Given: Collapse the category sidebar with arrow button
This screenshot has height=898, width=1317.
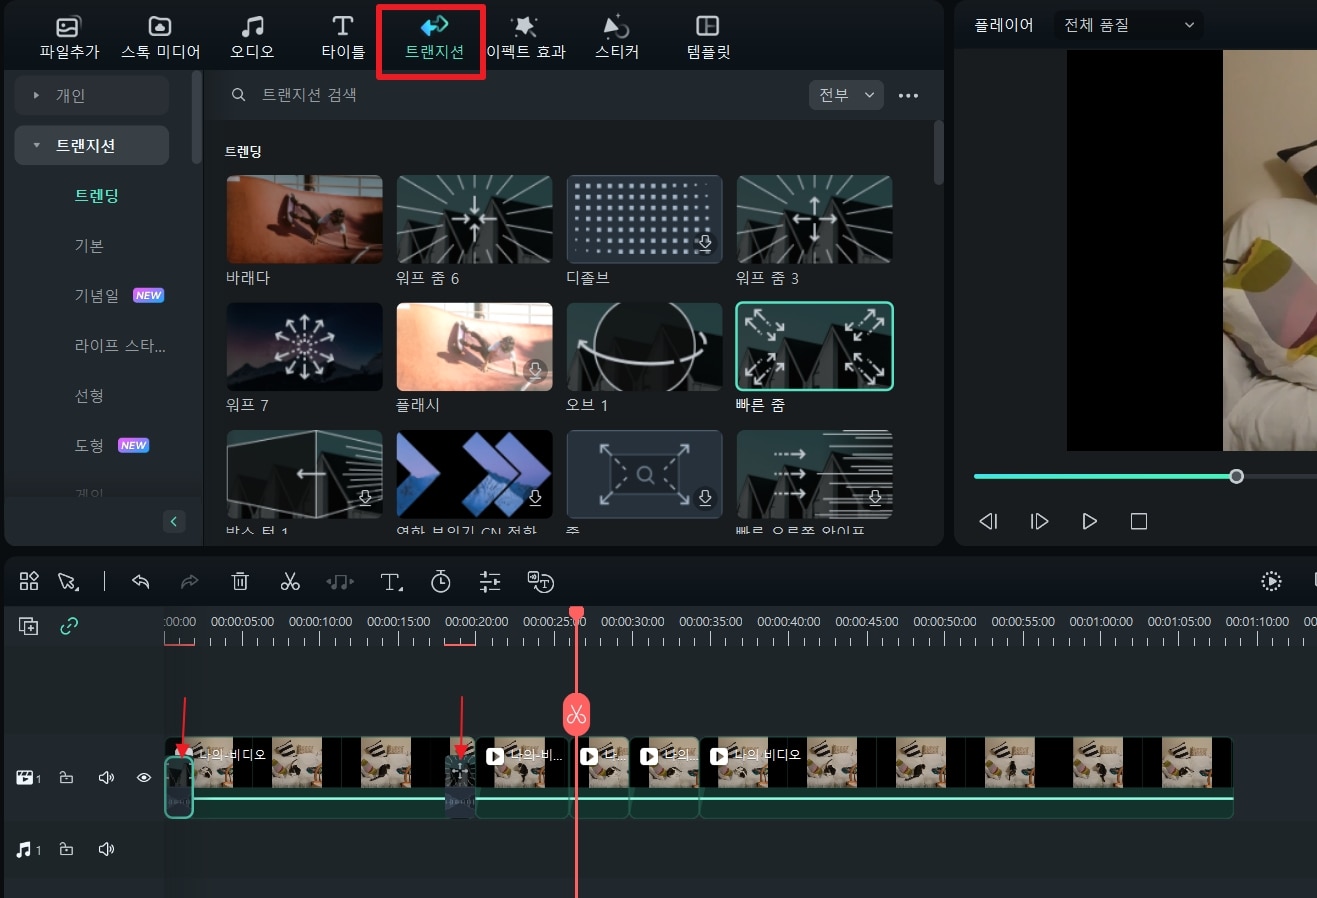Looking at the screenshot, I should [174, 521].
